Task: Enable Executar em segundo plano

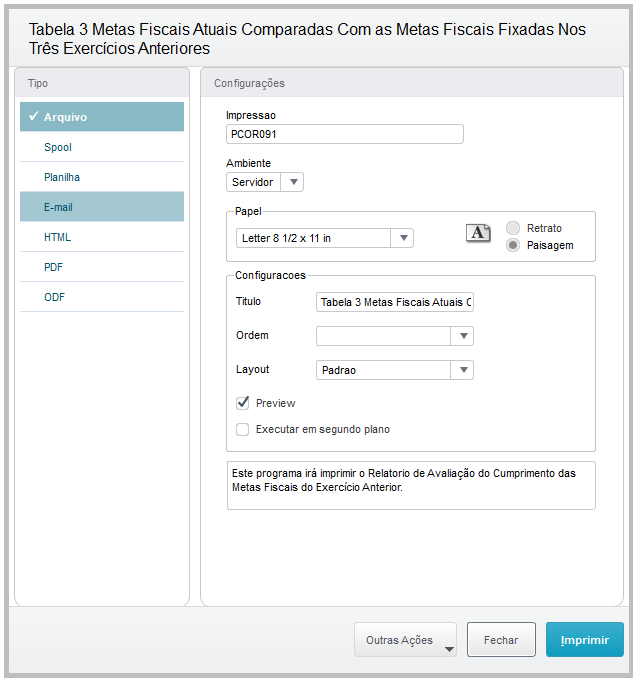Action: click(x=243, y=429)
